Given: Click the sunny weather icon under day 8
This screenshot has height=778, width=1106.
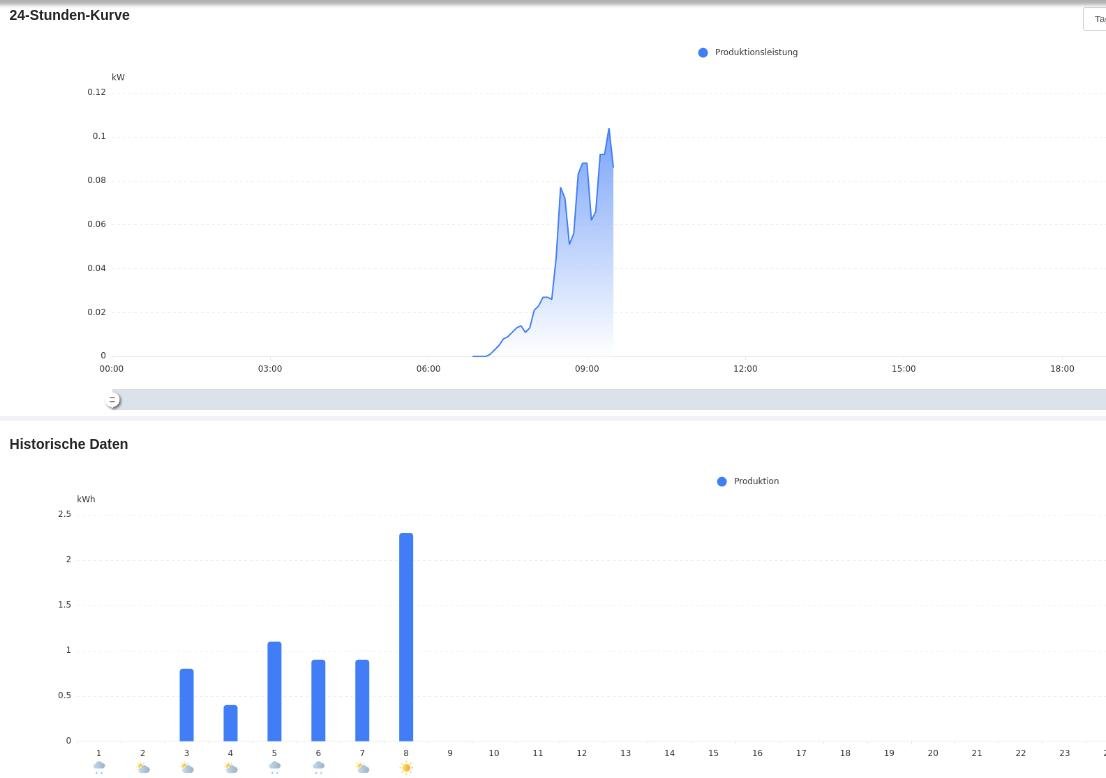Looking at the screenshot, I should pyautogui.click(x=406, y=768).
